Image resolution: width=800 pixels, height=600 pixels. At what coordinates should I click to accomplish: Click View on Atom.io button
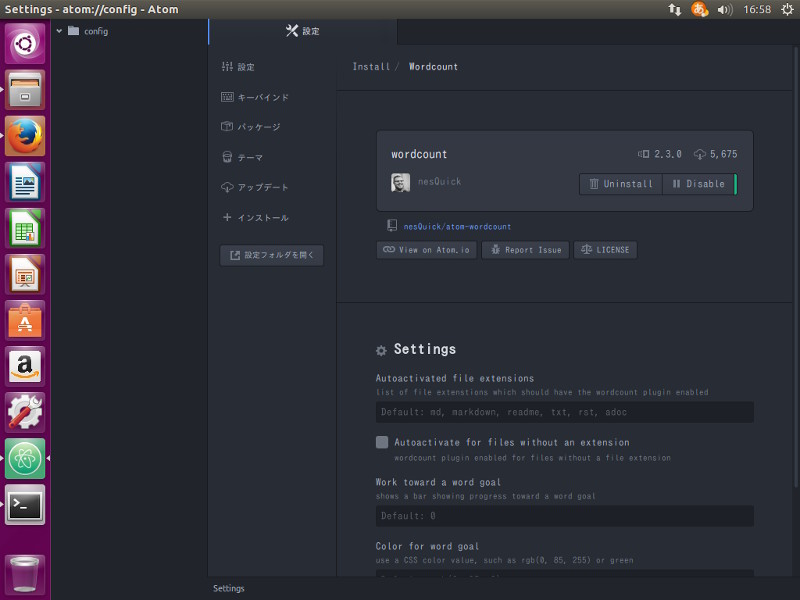(x=427, y=250)
